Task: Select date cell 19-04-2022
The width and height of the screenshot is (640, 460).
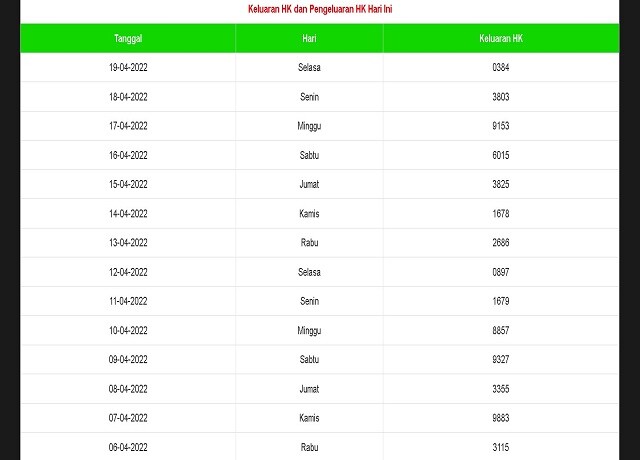Action: click(128, 67)
